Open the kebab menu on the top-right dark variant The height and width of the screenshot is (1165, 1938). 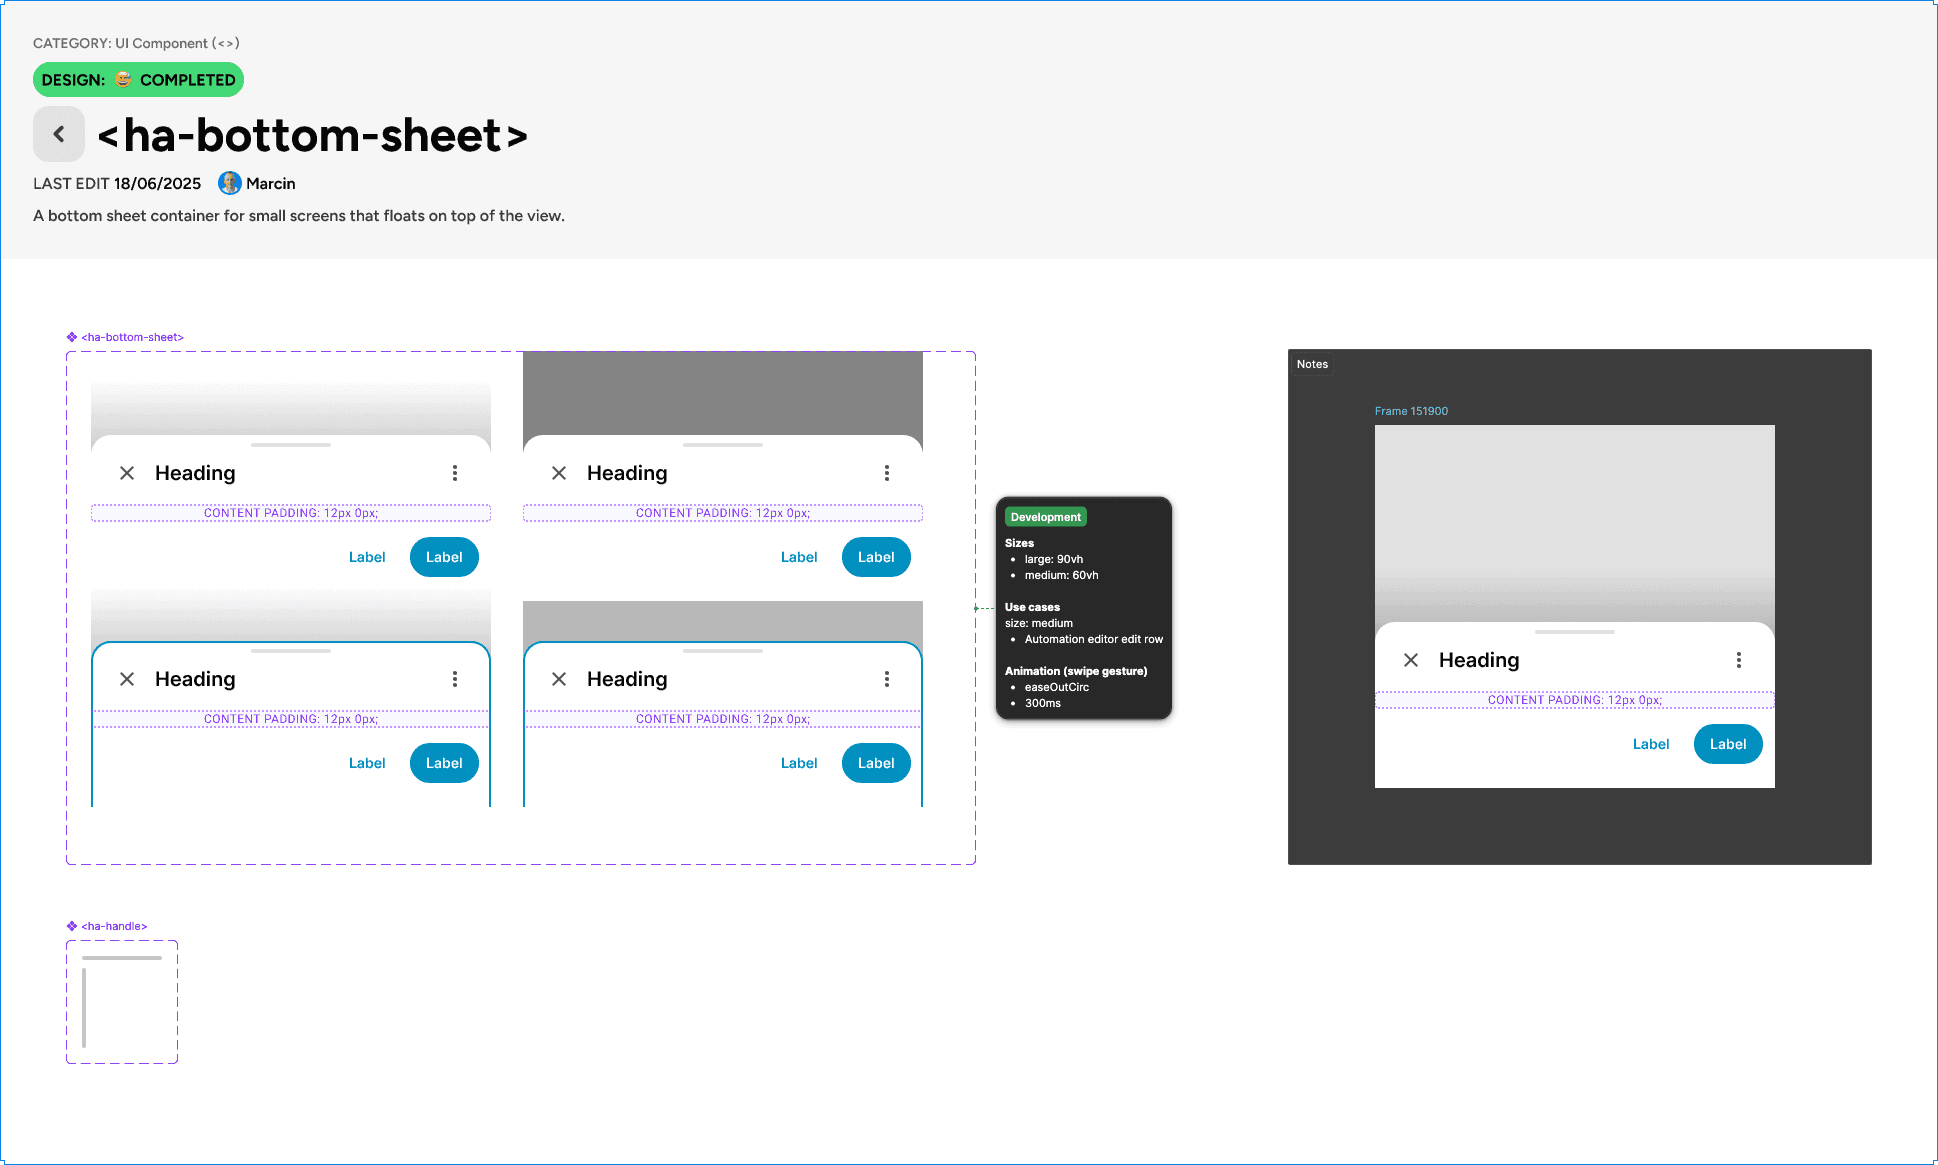pos(887,473)
